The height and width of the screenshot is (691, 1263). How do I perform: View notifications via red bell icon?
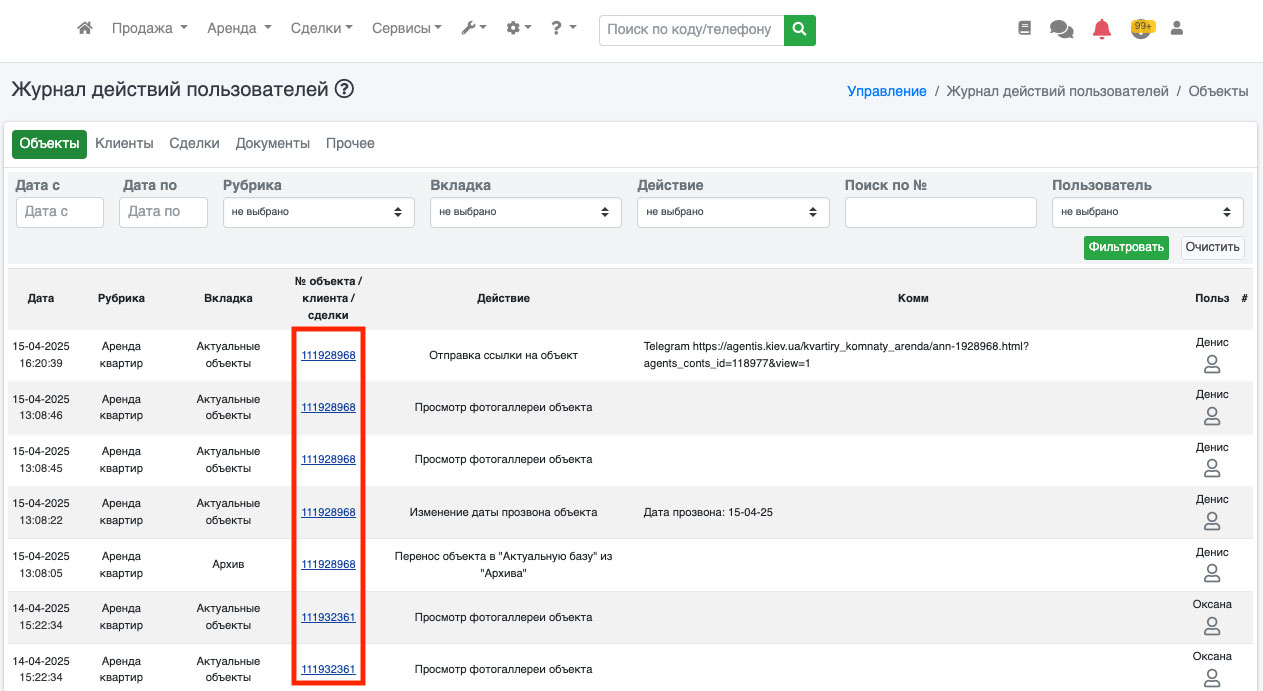tap(1101, 29)
